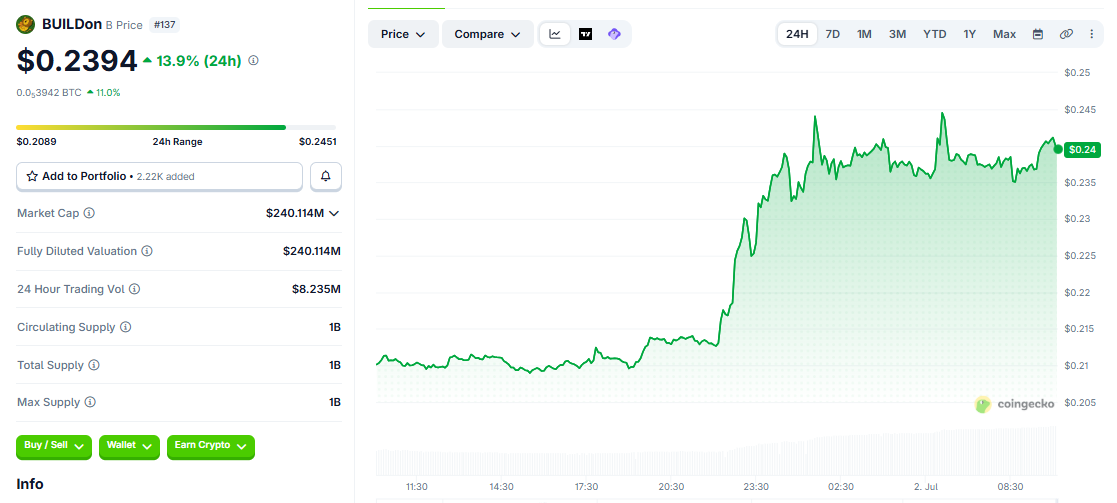The image size is (1117, 503).
Task: Click the 2.22K added text
Action: tap(165, 176)
